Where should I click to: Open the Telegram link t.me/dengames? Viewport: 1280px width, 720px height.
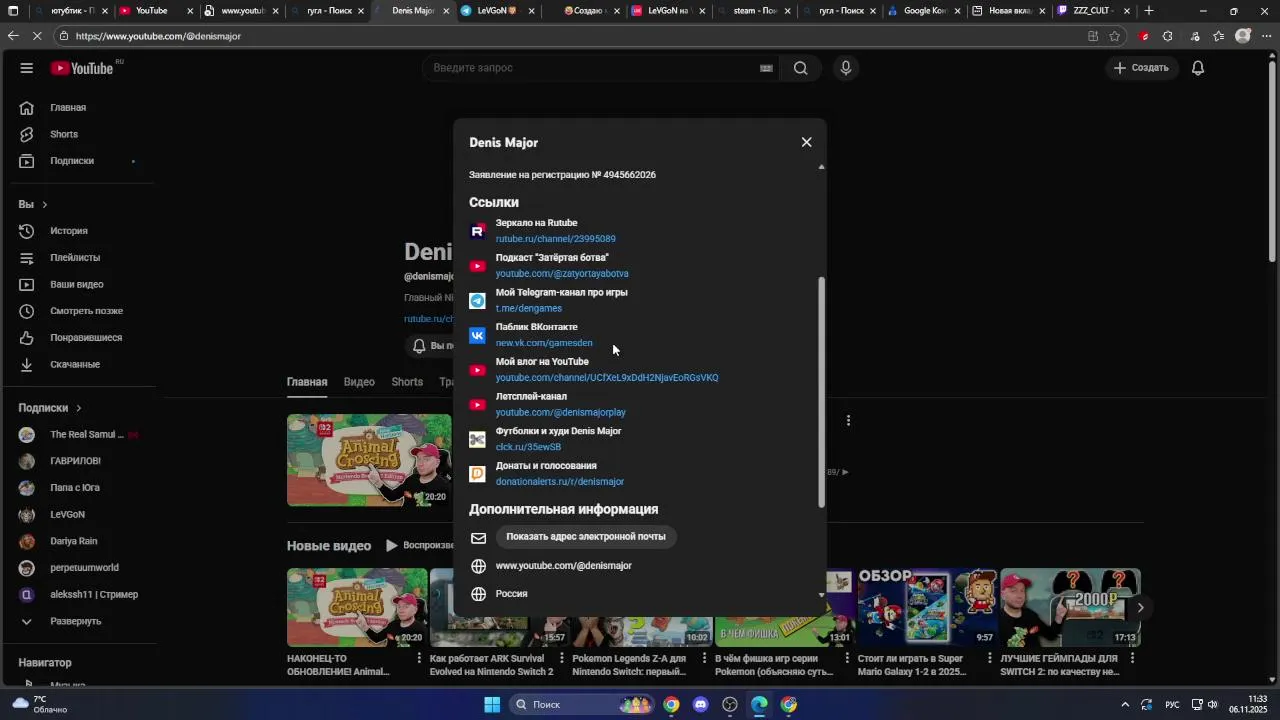(528, 309)
